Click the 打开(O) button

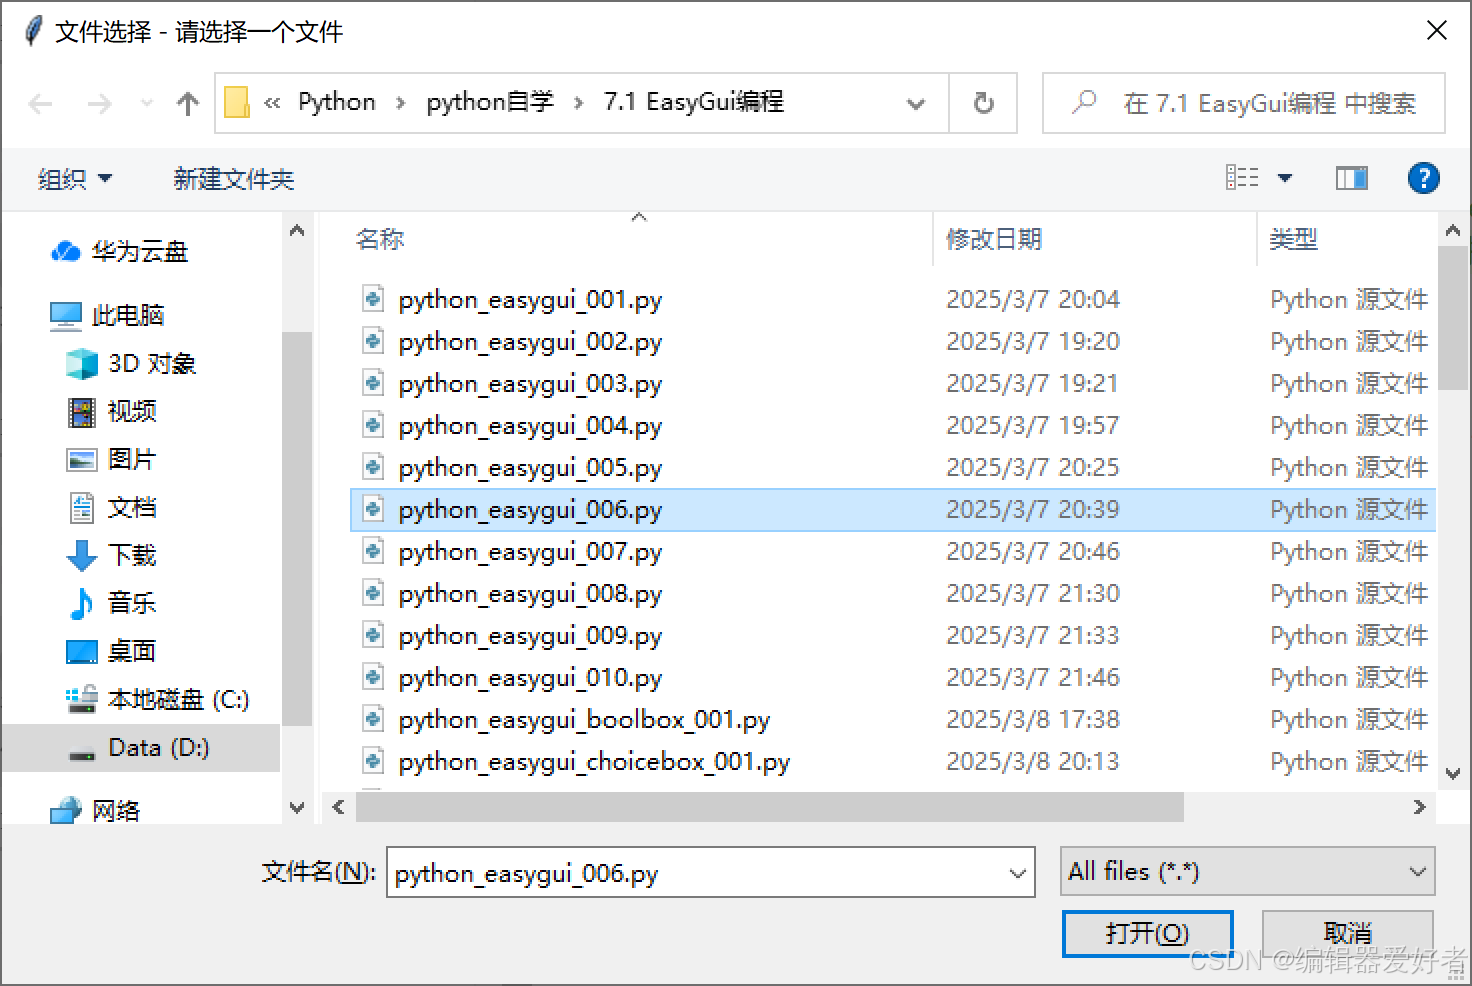(1147, 933)
